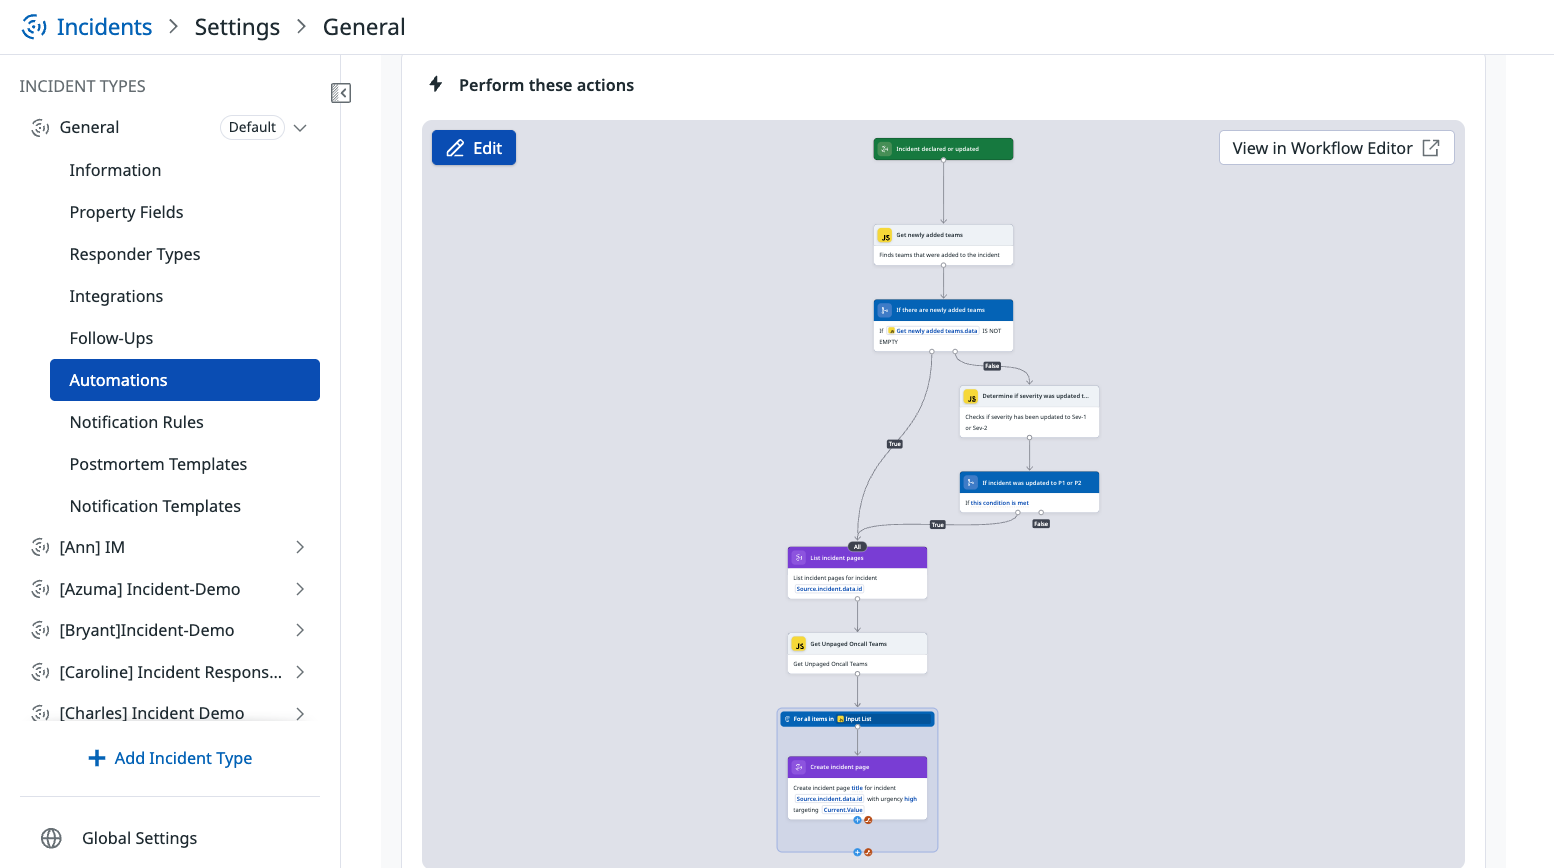The height and width of the screenshot is (868, 1554).
Task: Click the trigger icon on Incident declared node
Action: (885, 149)
